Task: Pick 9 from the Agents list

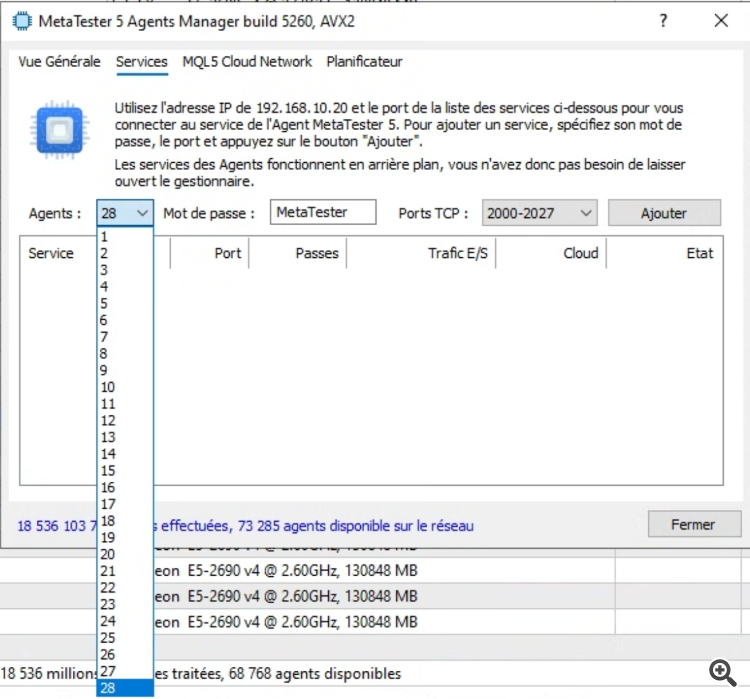Action: coord(125,370)
